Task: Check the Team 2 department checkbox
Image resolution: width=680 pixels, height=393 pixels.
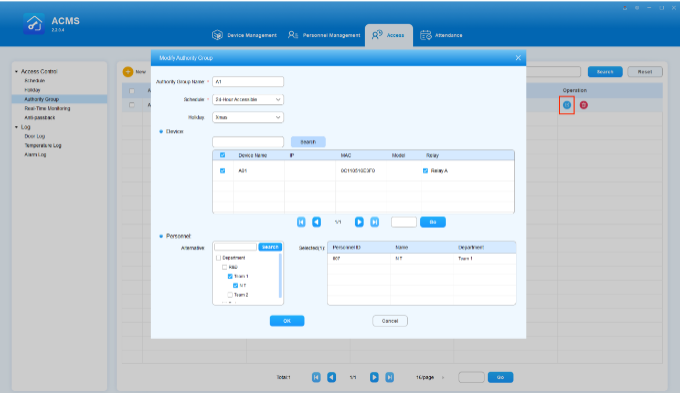Action: click(x=230, y=295)
